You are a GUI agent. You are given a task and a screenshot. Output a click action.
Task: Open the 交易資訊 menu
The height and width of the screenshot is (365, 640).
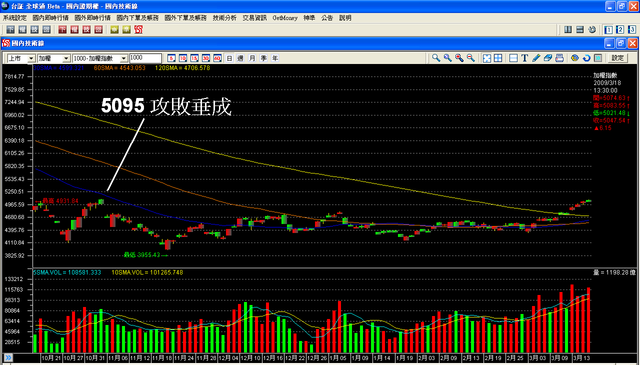tap(255, 18)
